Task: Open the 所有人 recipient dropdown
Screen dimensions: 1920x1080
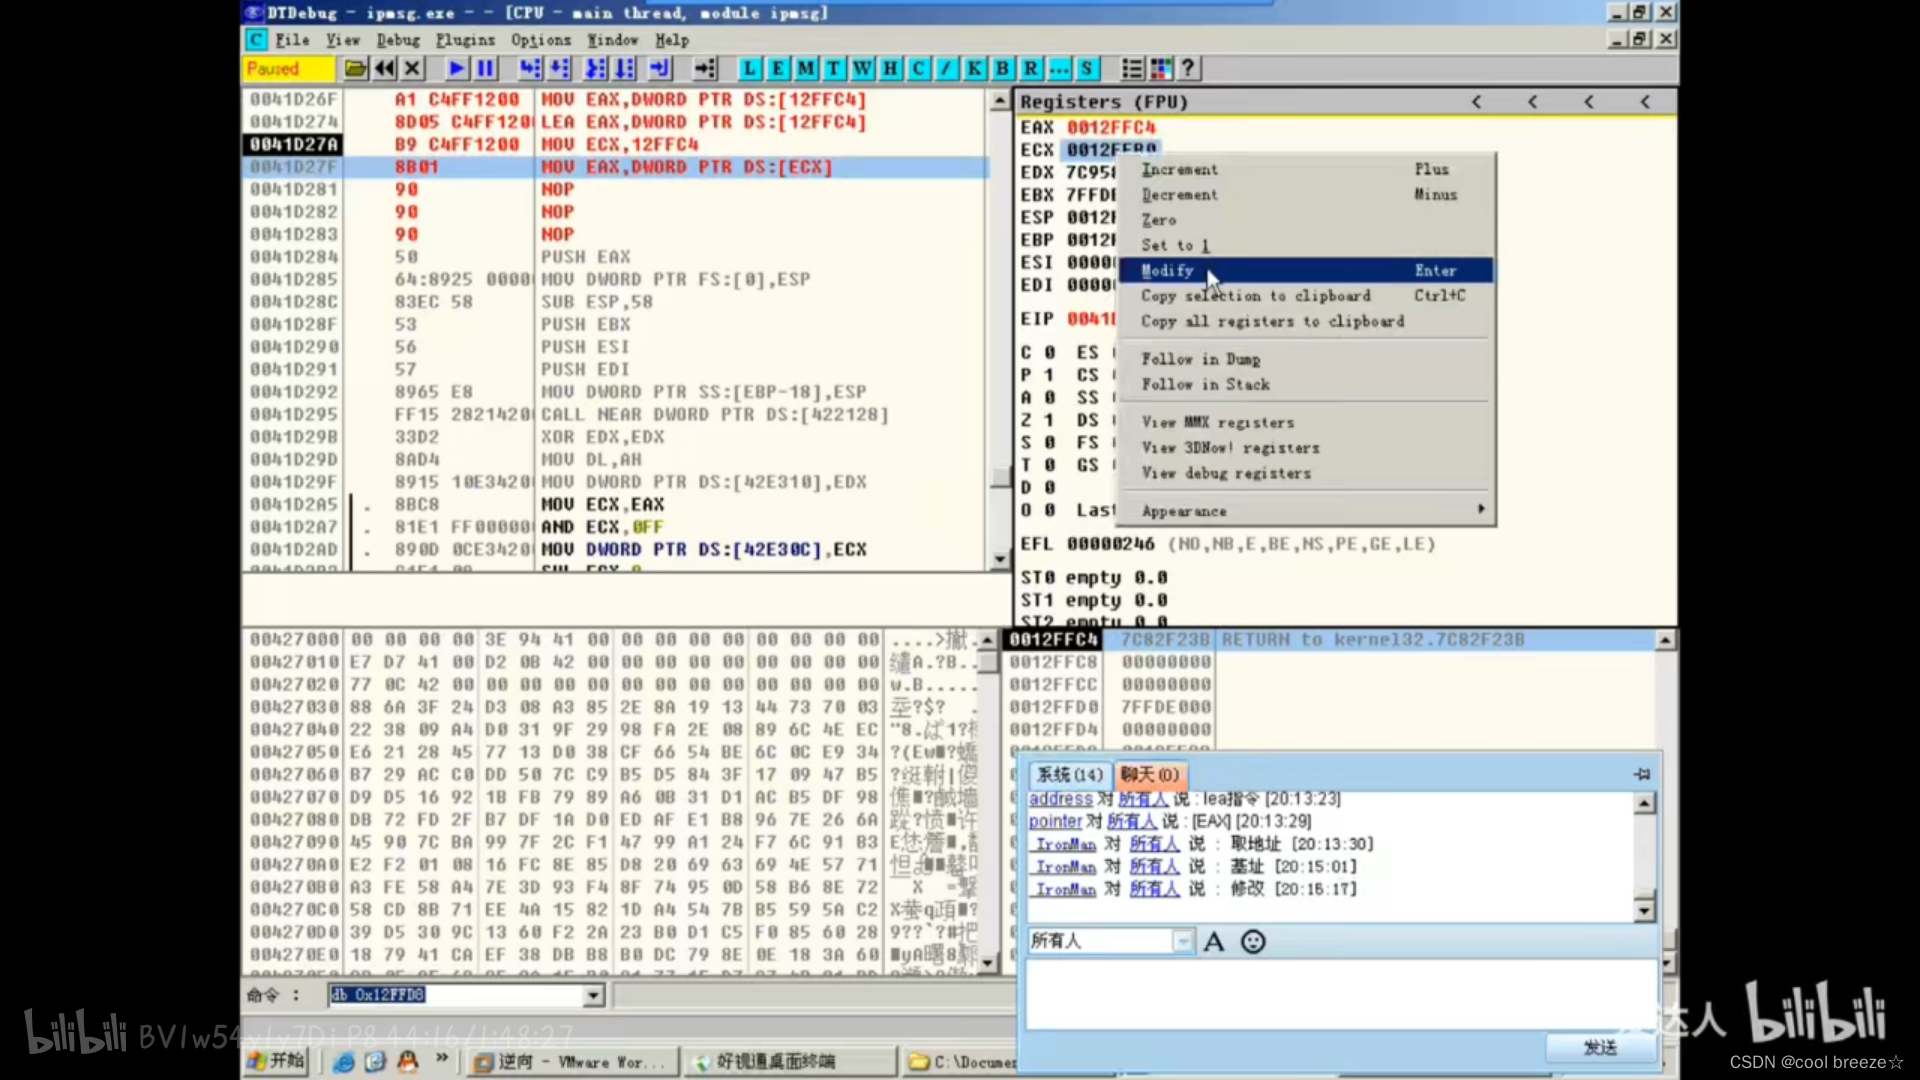Action: pos(1183,941)
